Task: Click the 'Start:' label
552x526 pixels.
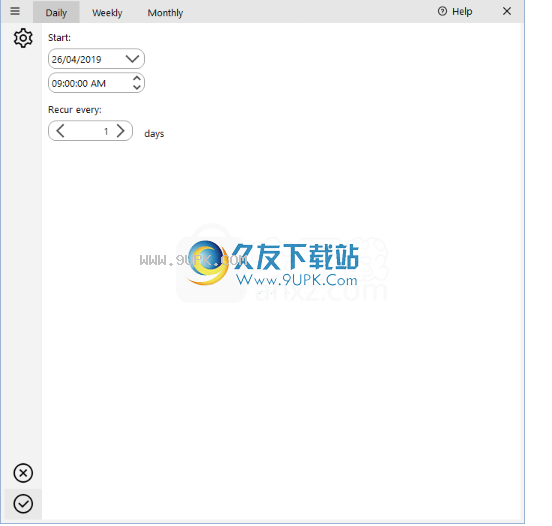Action: (x=59, y=38)
